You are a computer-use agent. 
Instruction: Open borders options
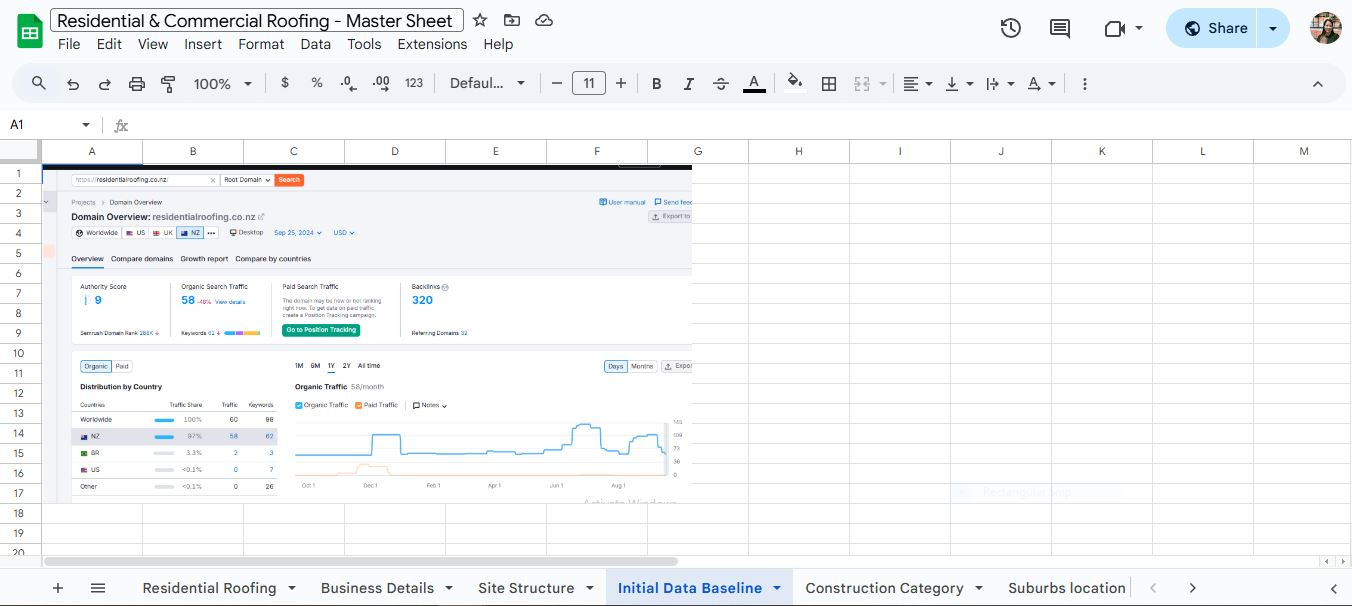coord(829,84)
